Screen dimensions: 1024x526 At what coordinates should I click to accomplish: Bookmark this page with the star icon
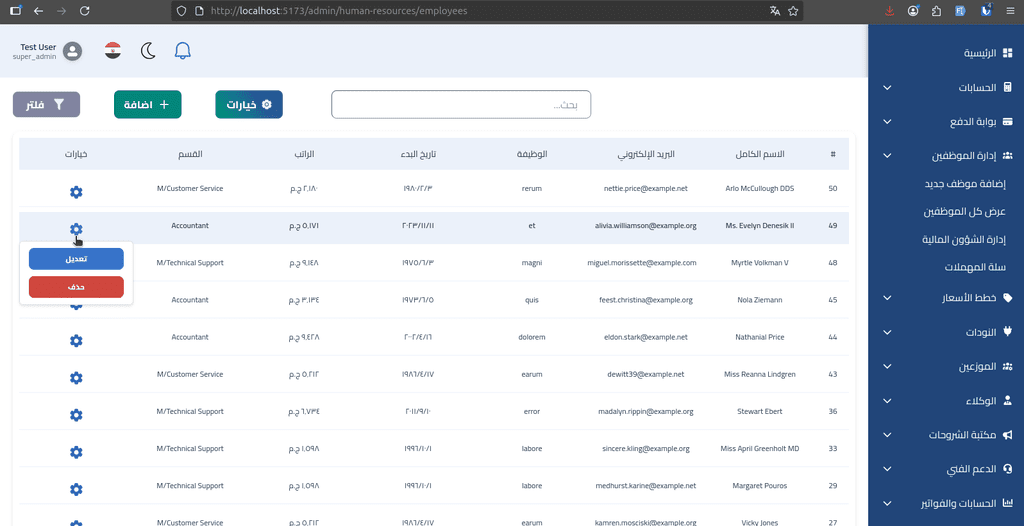point(793,11)
